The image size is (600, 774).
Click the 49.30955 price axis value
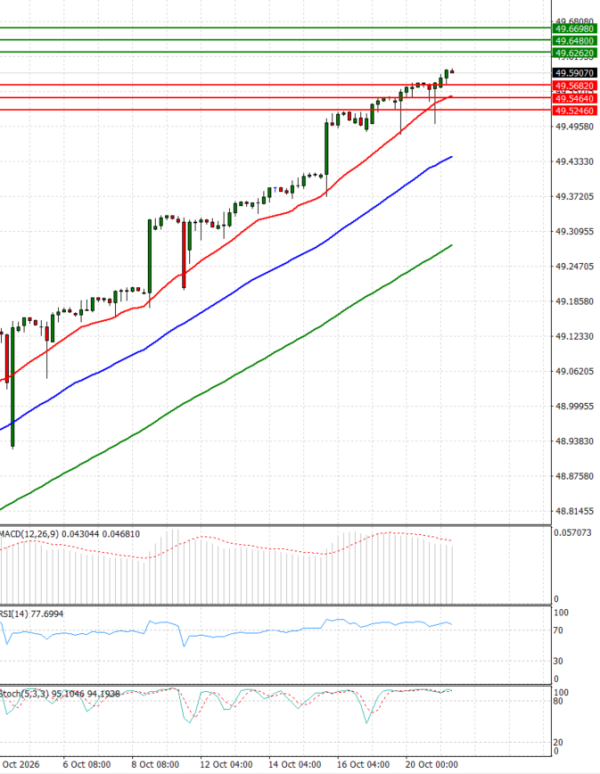click(x=574, y=231)
